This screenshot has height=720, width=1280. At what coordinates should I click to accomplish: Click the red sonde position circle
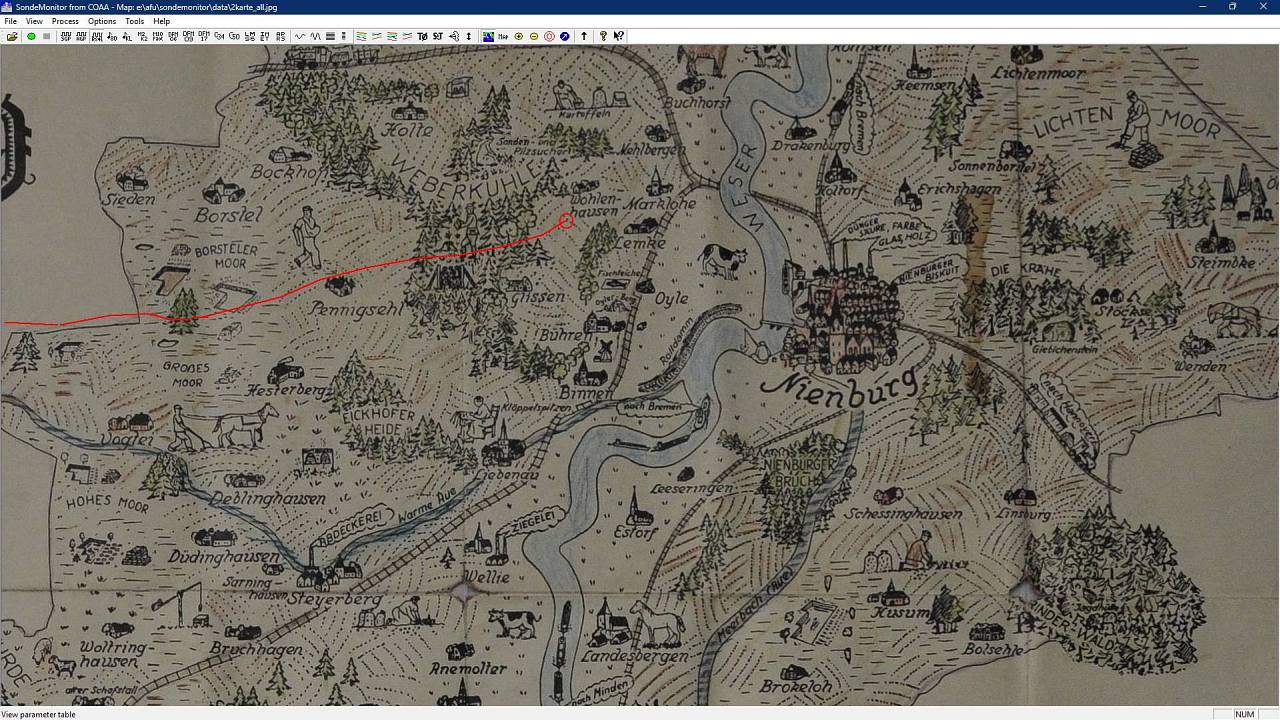point(566,221)
